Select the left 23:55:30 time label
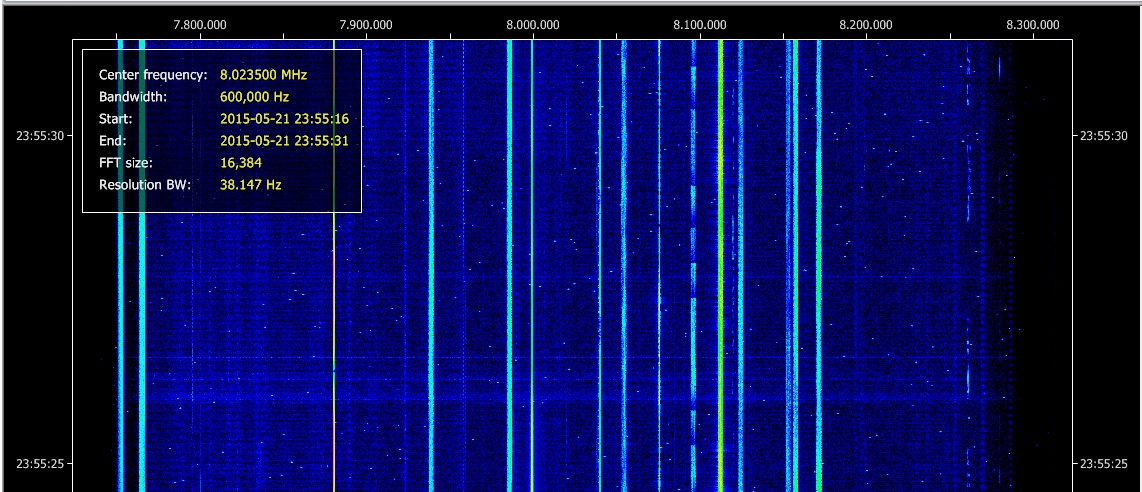1142x492 pixels. click(x=41, y=136)
